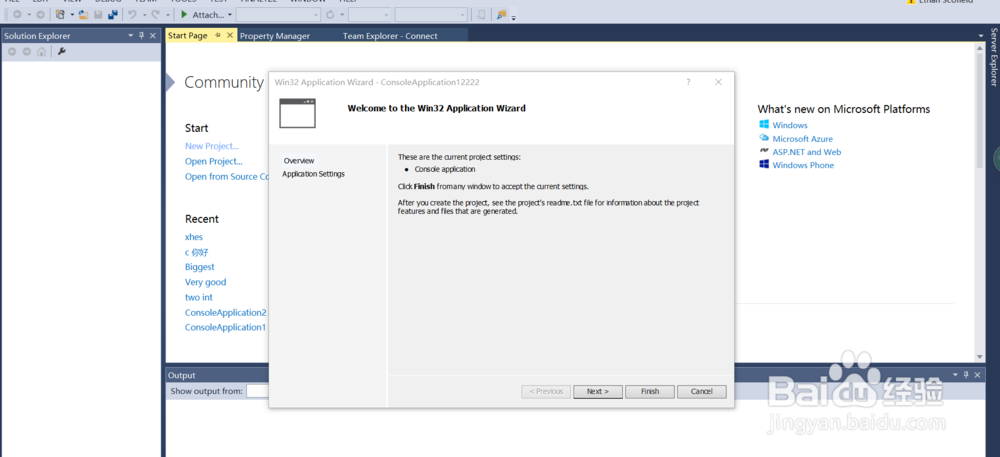
Task: Switch to the Property Manager tab
Action: (275, 36)
